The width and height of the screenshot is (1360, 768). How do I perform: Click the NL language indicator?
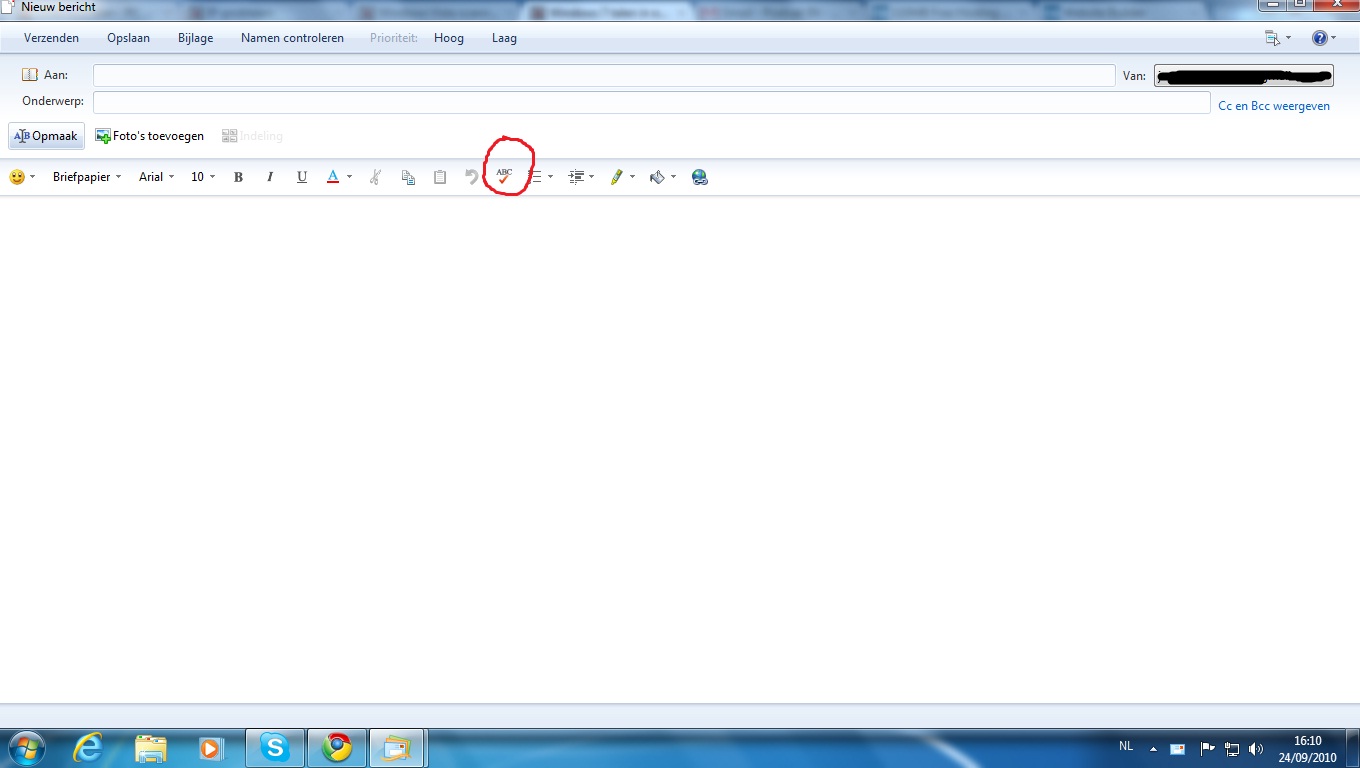click(x=1126, y=746)
